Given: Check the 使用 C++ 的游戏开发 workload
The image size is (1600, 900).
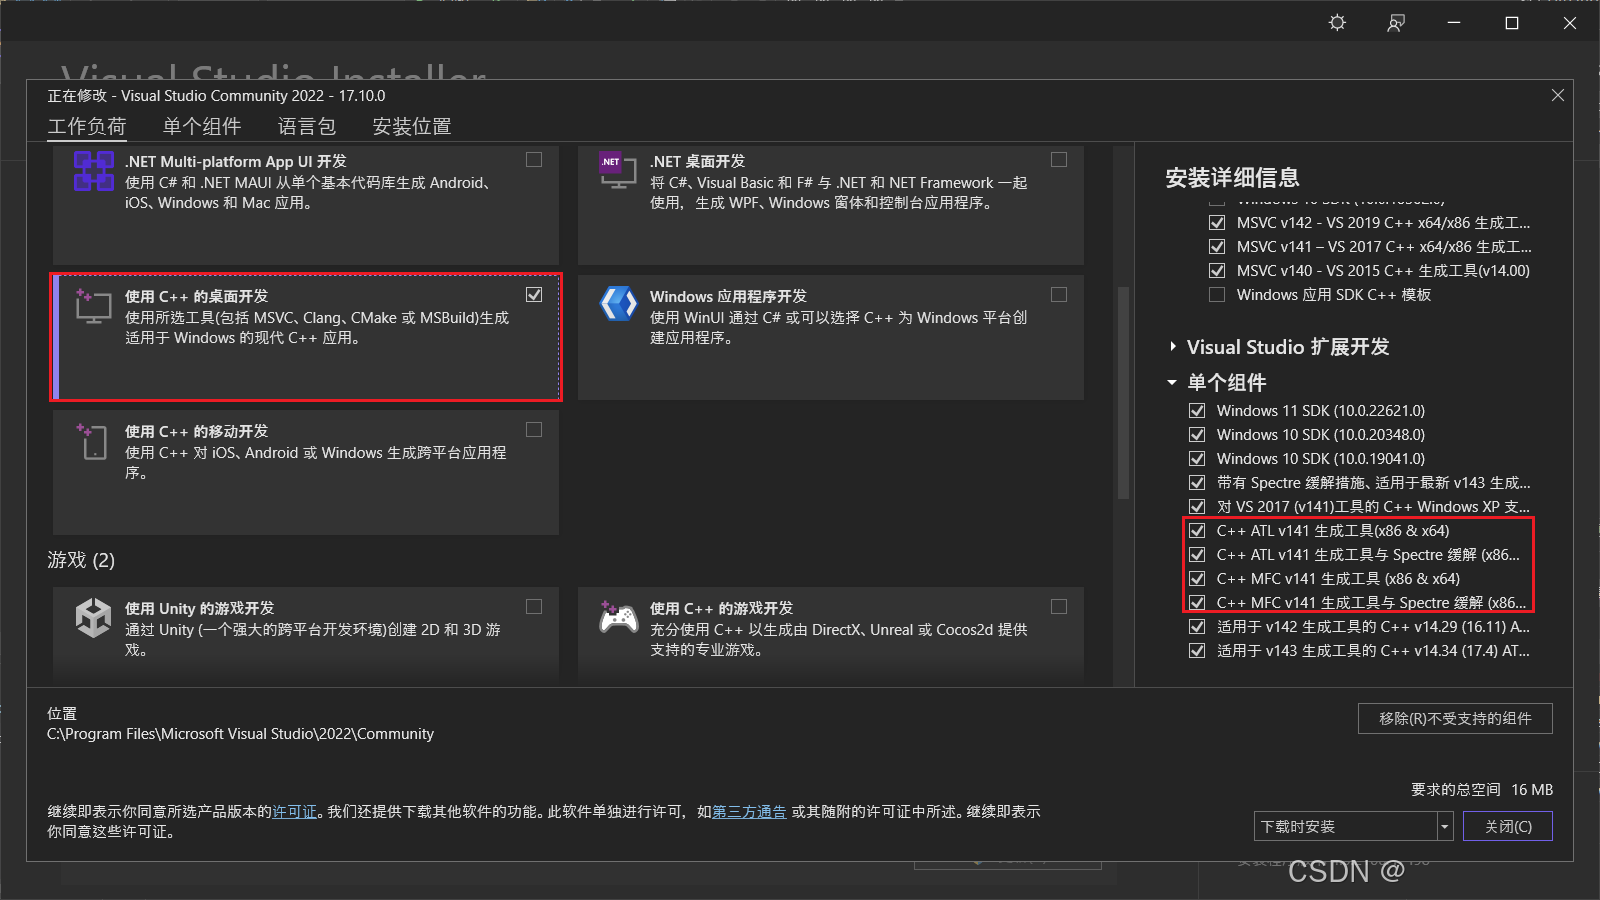Looking at the screenshot, I should [1059, 606].
